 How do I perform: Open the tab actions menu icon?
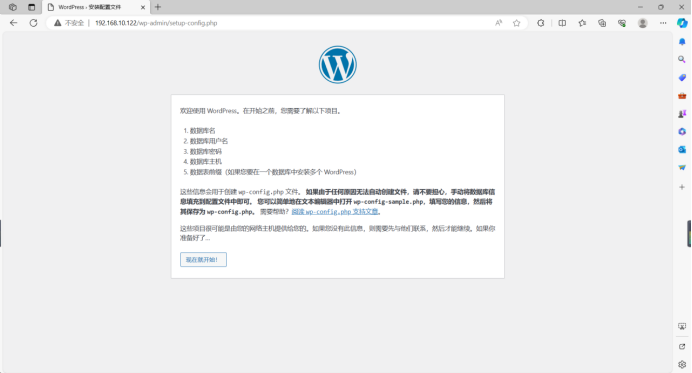(31, 7)
